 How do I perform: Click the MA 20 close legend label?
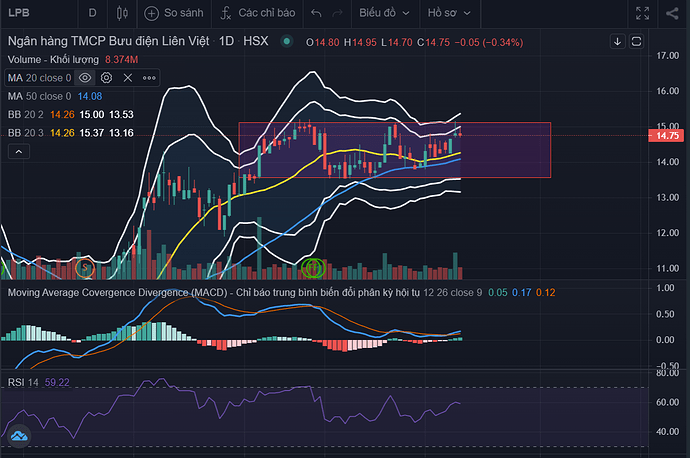pyautogui.click(x=40, y=78)
